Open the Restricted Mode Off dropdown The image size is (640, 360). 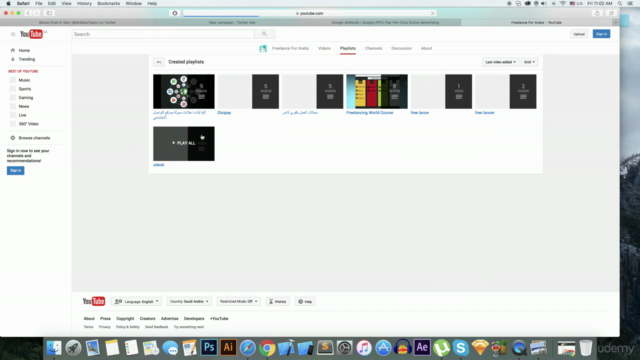coord(238,302)
